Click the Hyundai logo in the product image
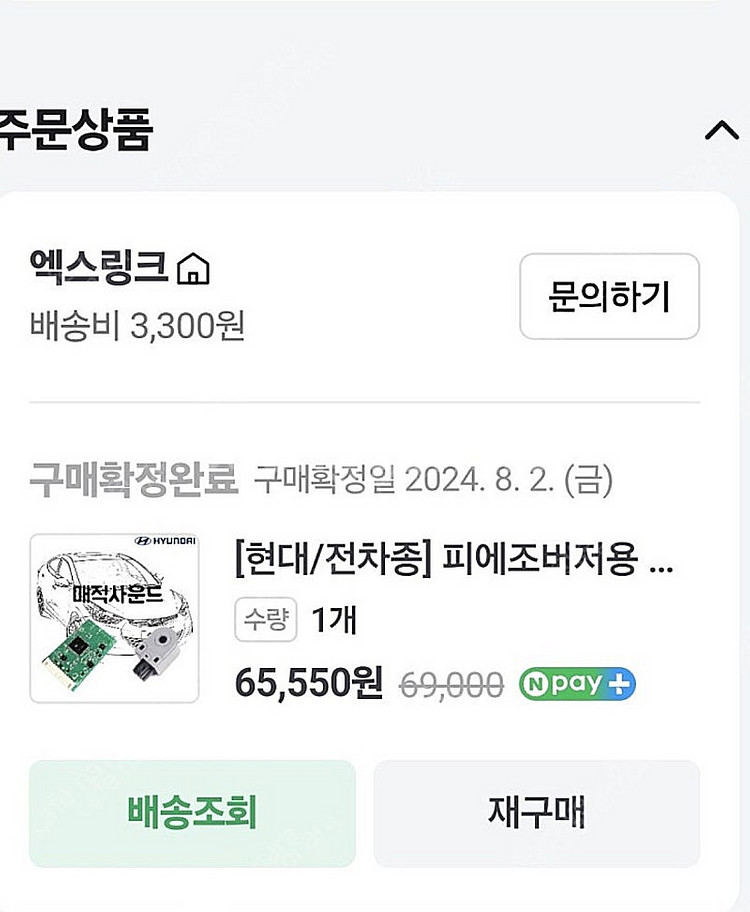Screen dimensions: 750x912 (x=165, y=541)
